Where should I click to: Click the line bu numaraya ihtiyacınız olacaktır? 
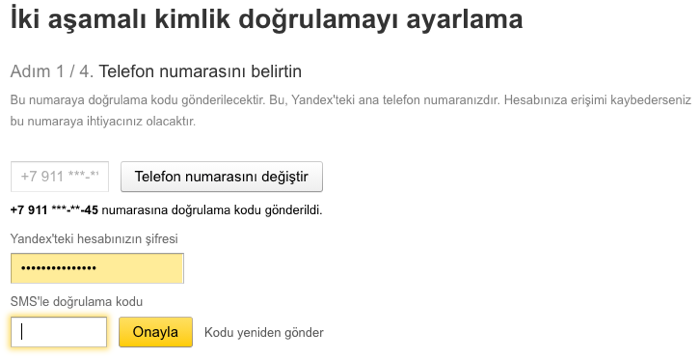coord(103,121)
